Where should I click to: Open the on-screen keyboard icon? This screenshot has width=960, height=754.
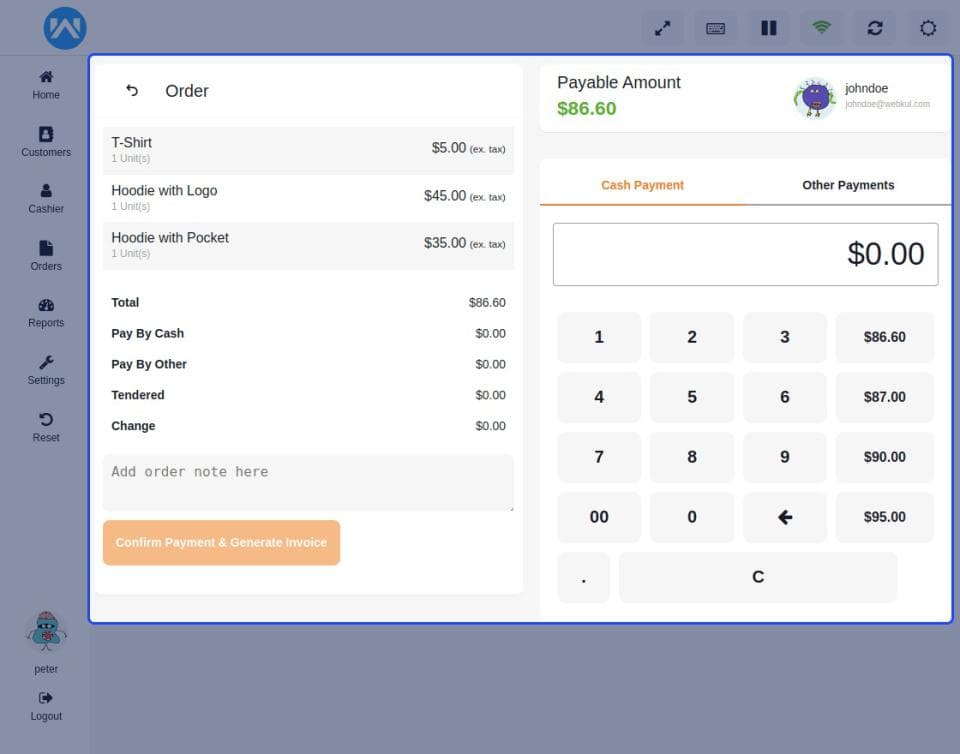tap(716, 28)
